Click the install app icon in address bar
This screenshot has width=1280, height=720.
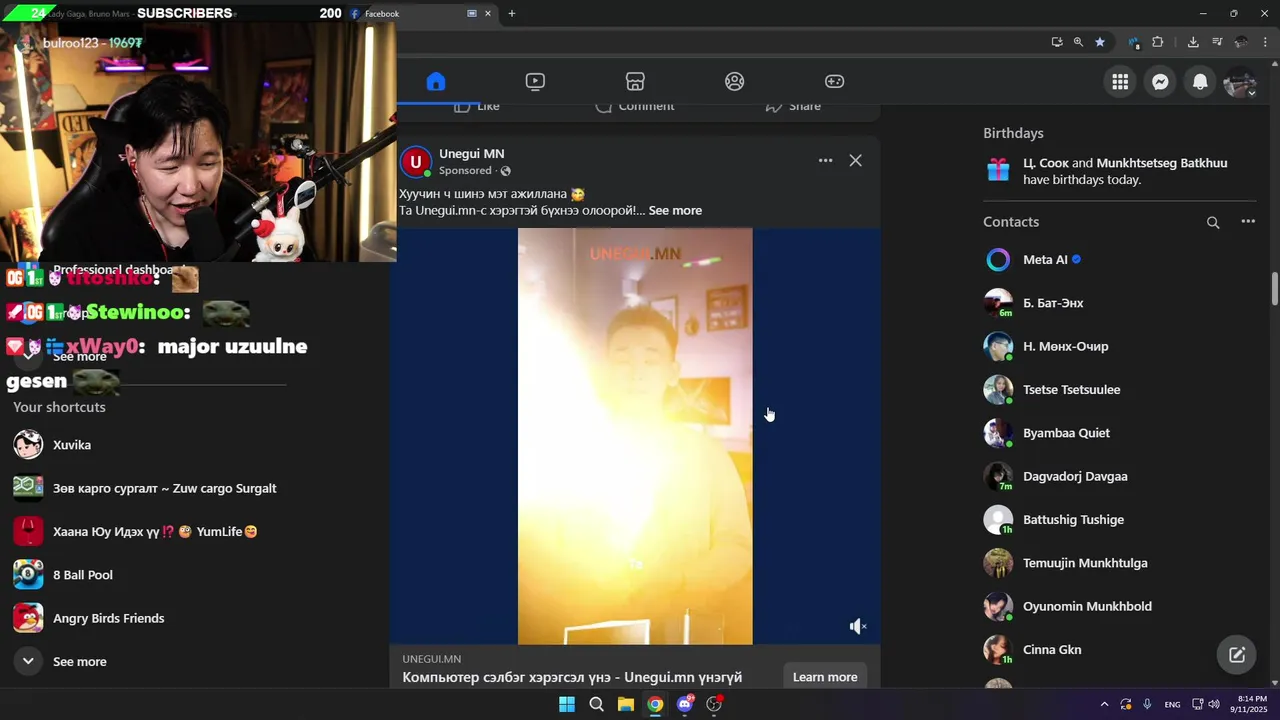(1057, 42)
